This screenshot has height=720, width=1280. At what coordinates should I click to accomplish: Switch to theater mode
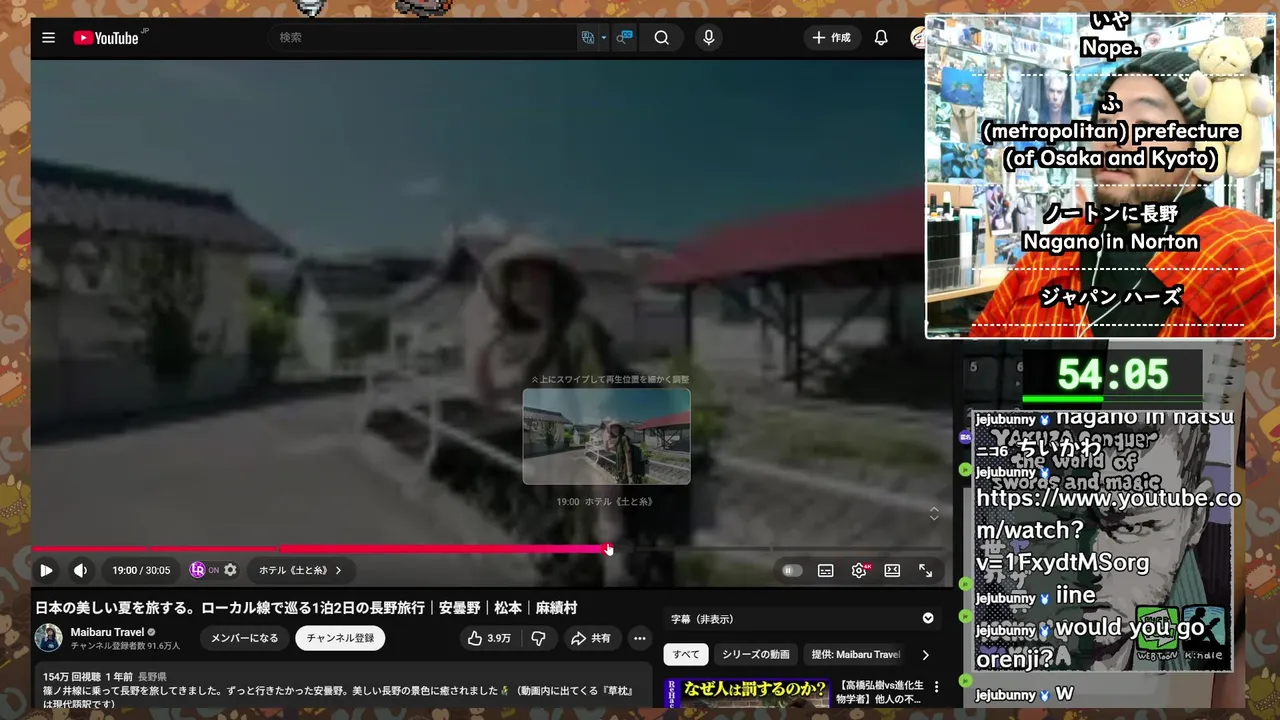coord(892,570)
